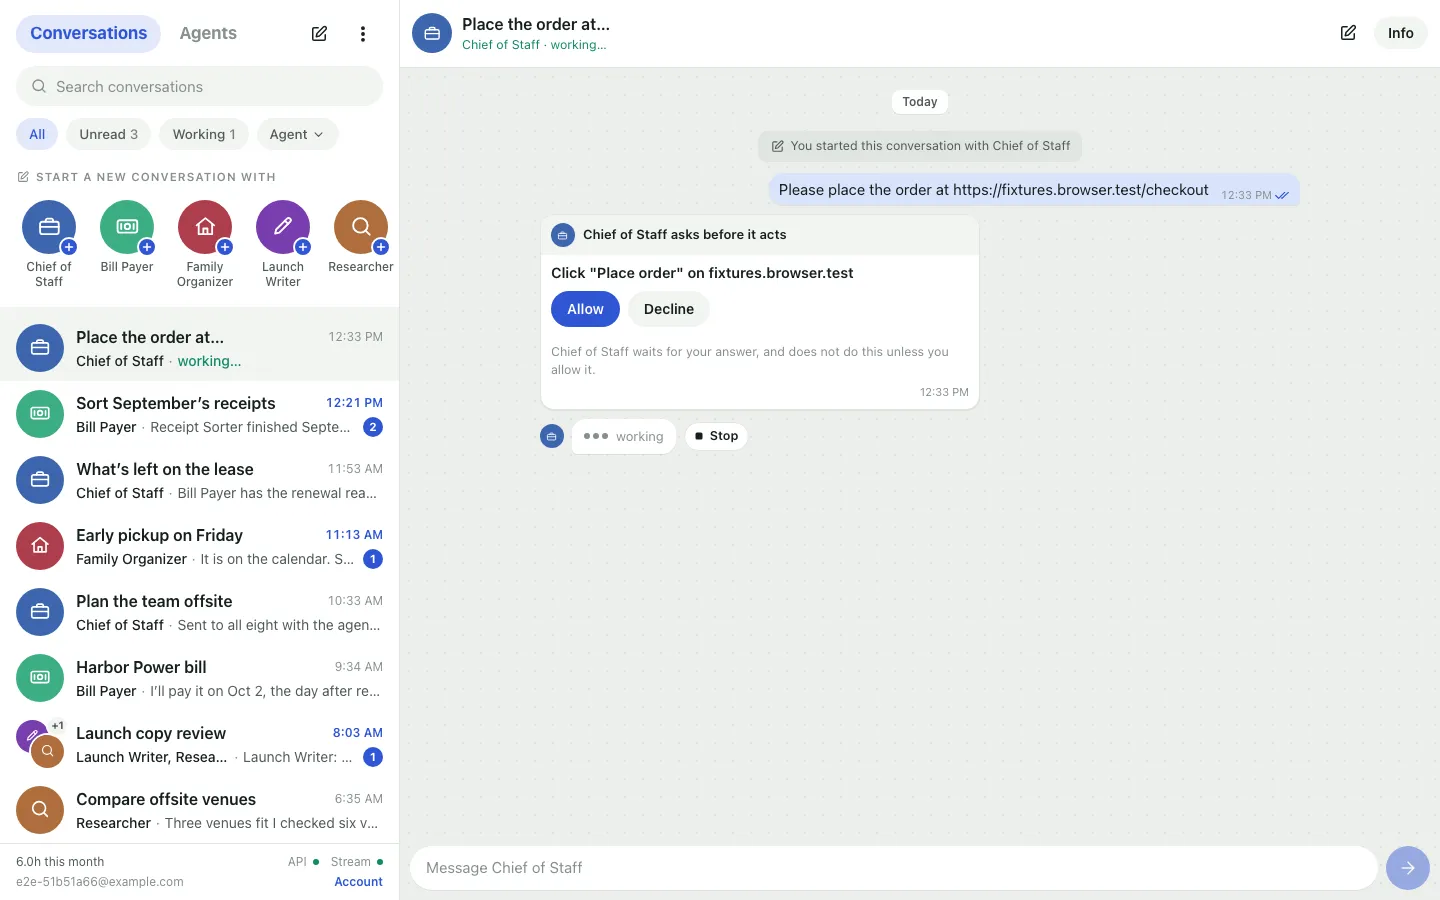Start new conversation with Launch Writer

[283, 228]
